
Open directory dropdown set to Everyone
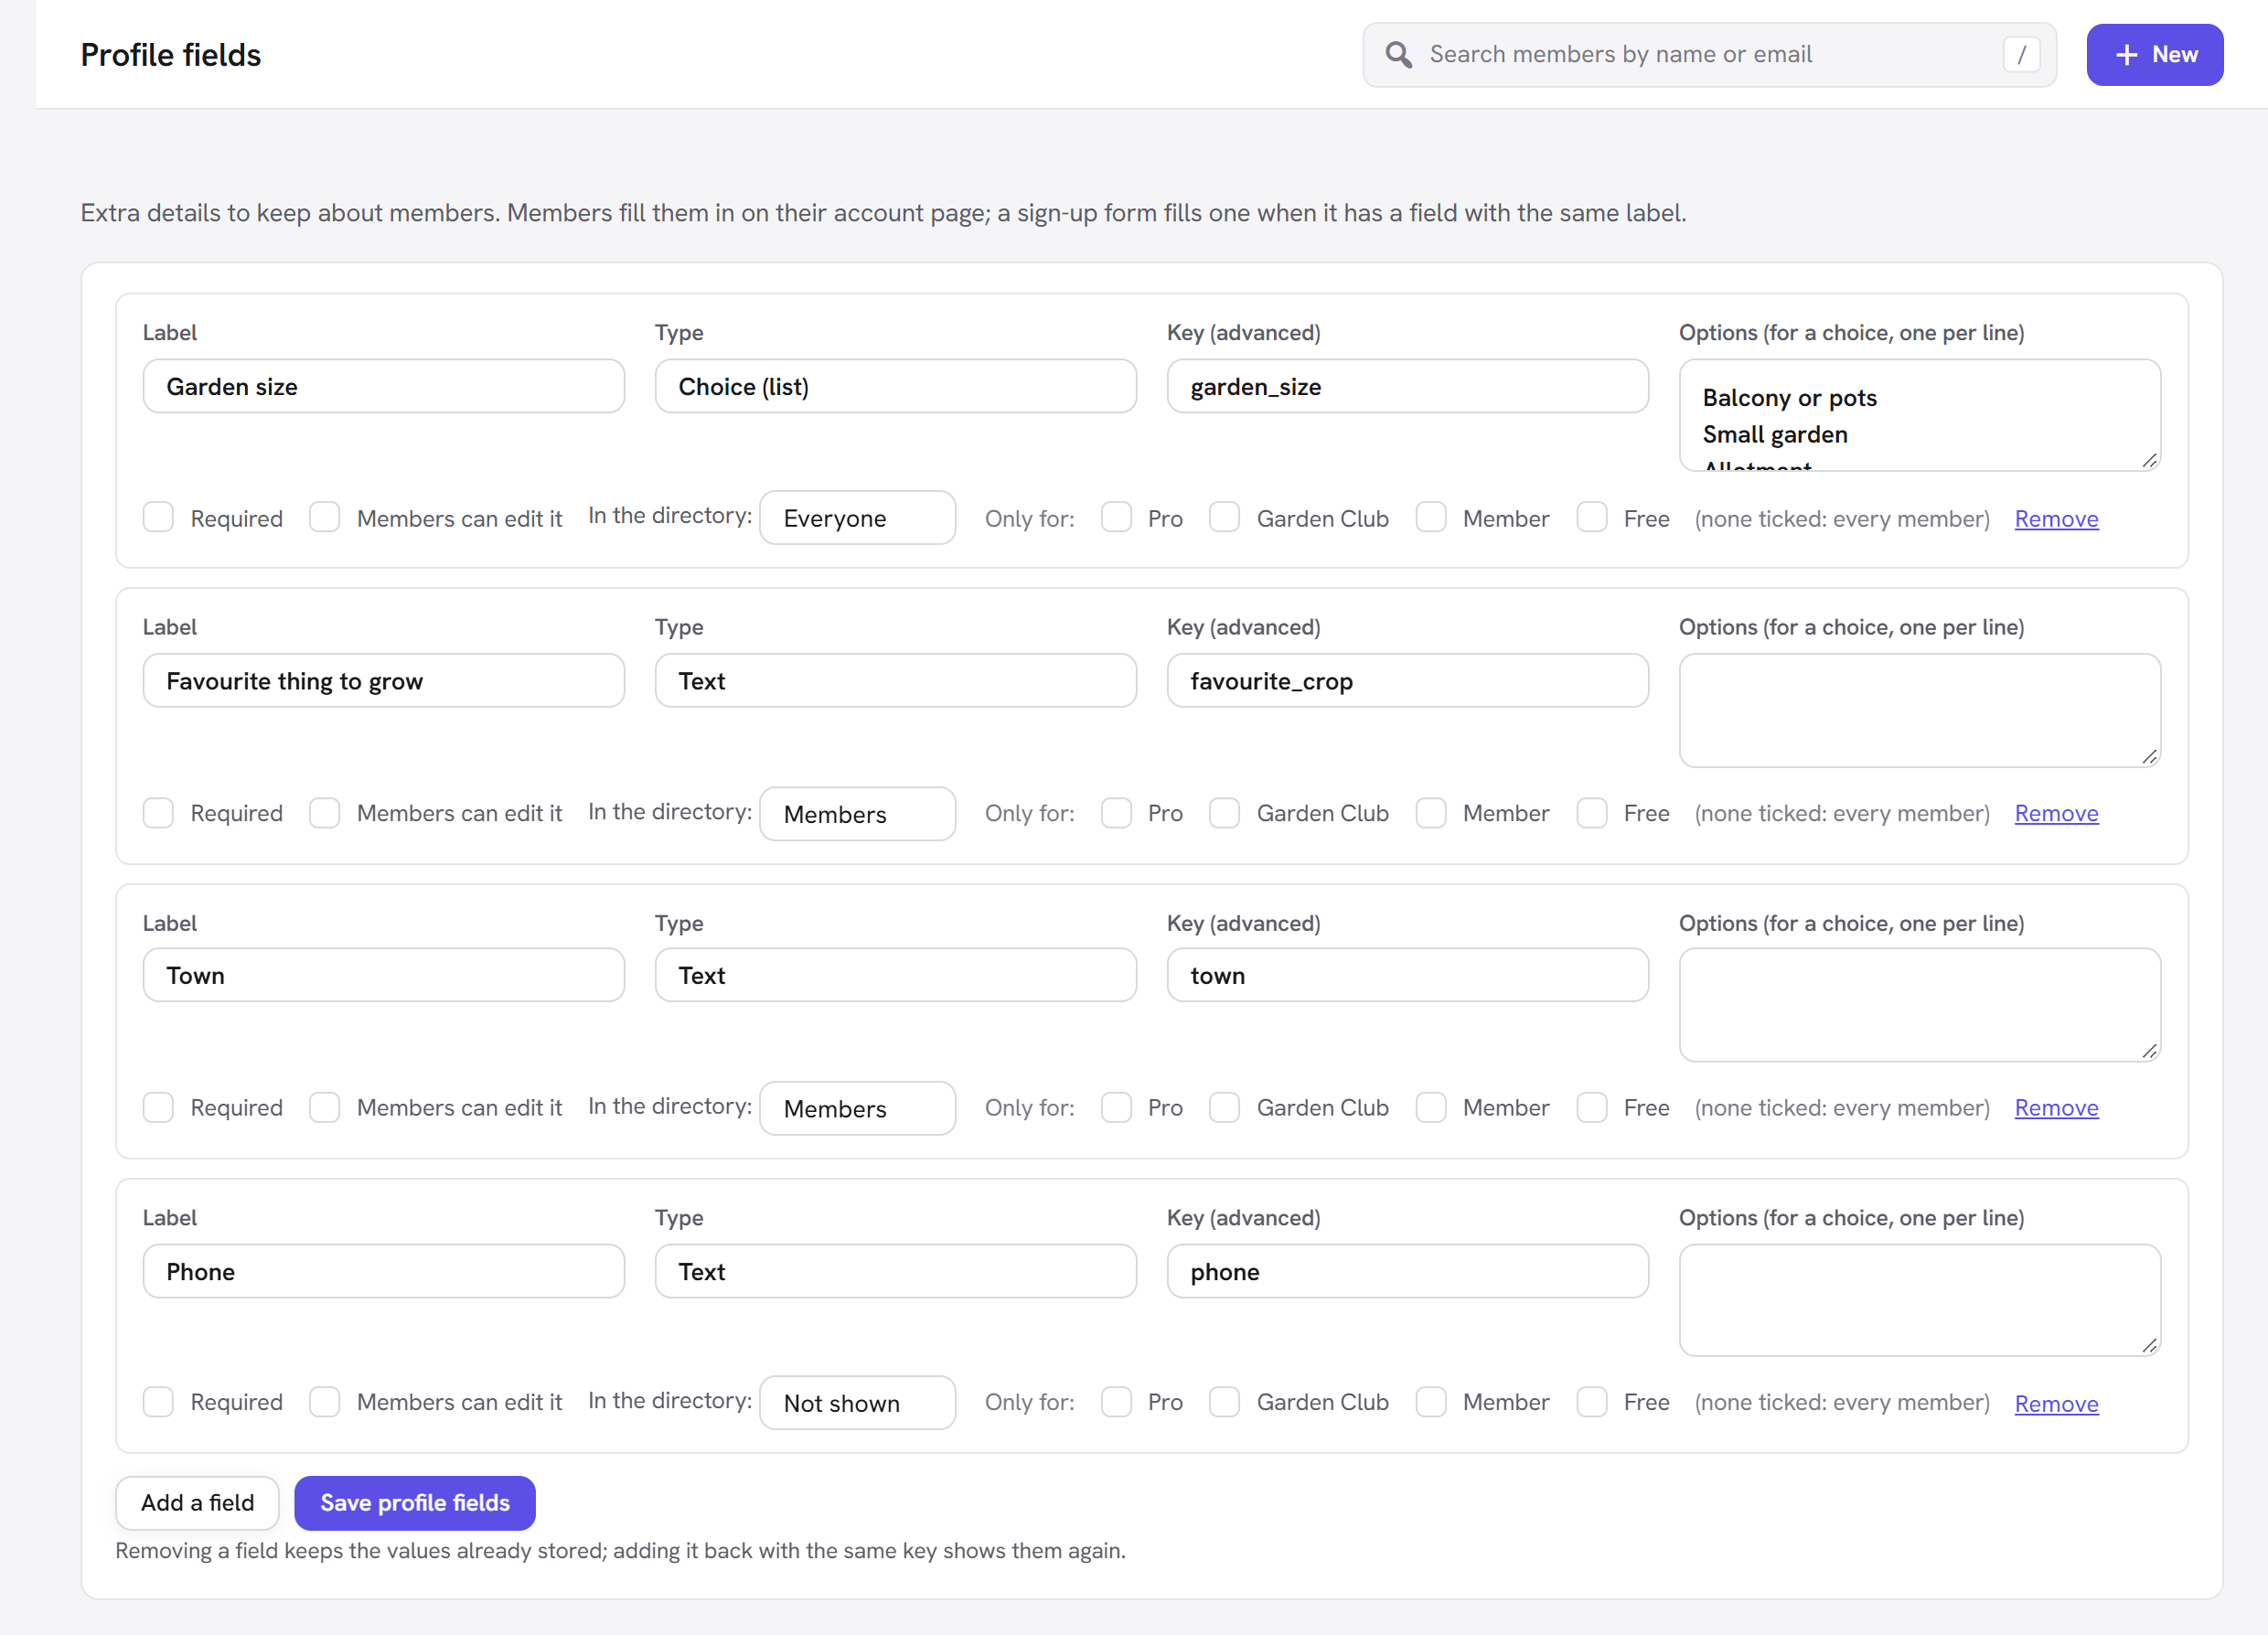[857, 517]
